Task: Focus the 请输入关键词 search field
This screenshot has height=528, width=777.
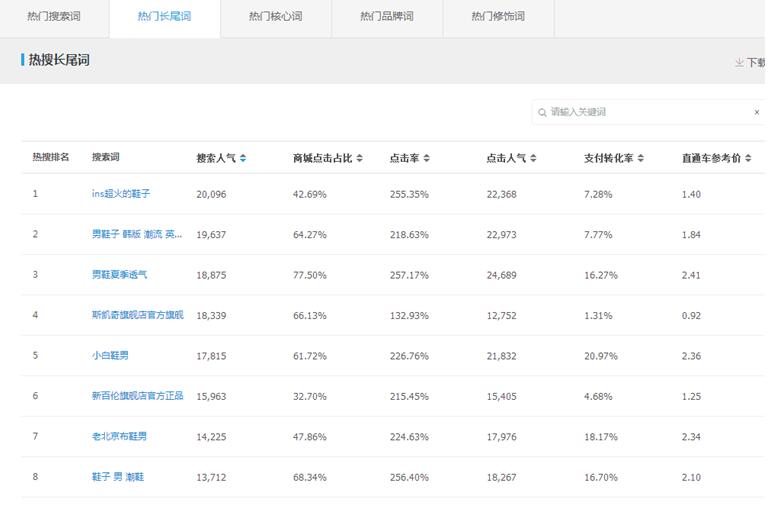Action: 645,113
